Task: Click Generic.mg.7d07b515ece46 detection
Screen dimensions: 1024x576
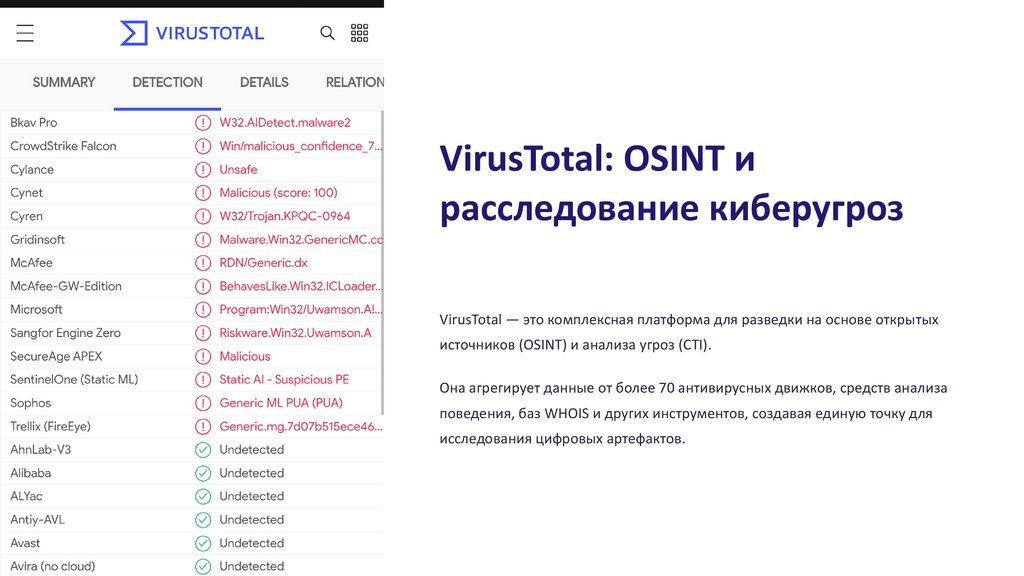Action: [301, 426]
